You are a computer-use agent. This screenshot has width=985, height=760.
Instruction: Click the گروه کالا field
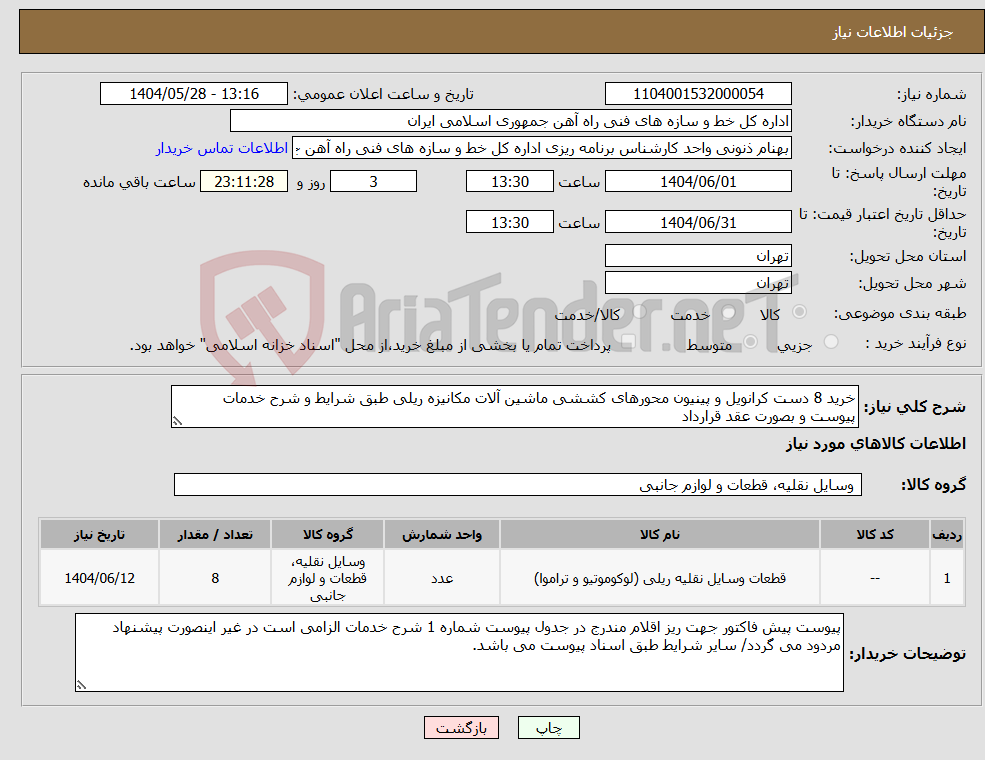tap(518, 485)
